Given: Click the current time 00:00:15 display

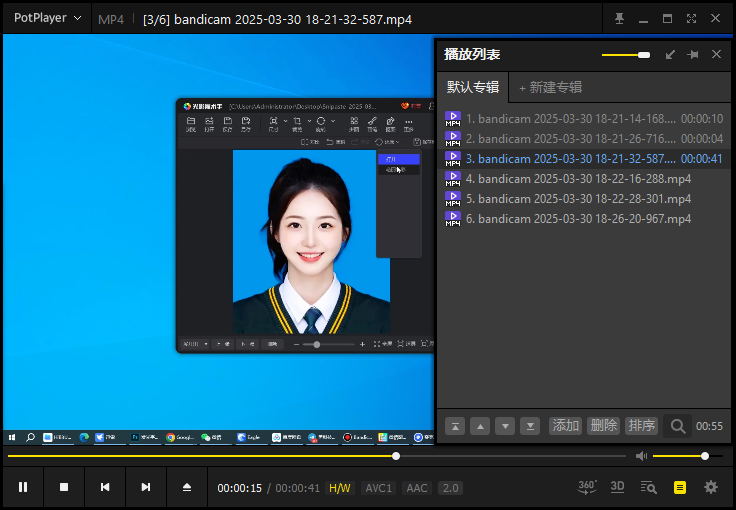Looking at the screenshot, I should tap(239, 488).
